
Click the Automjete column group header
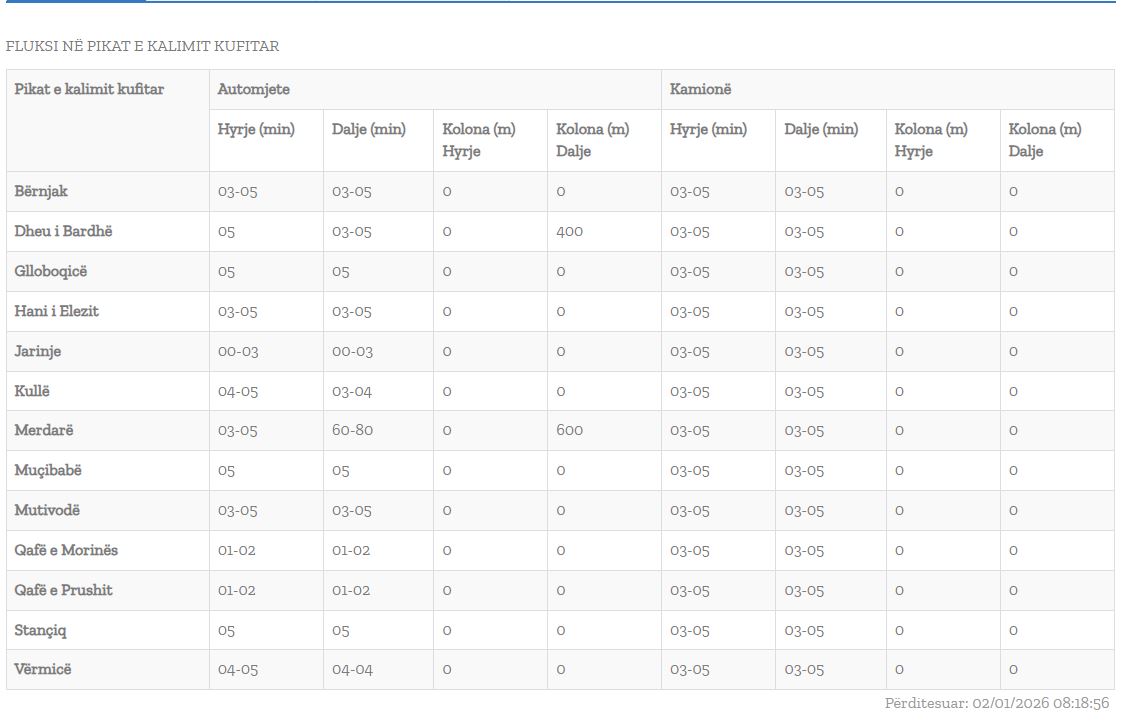click(254, 89)
